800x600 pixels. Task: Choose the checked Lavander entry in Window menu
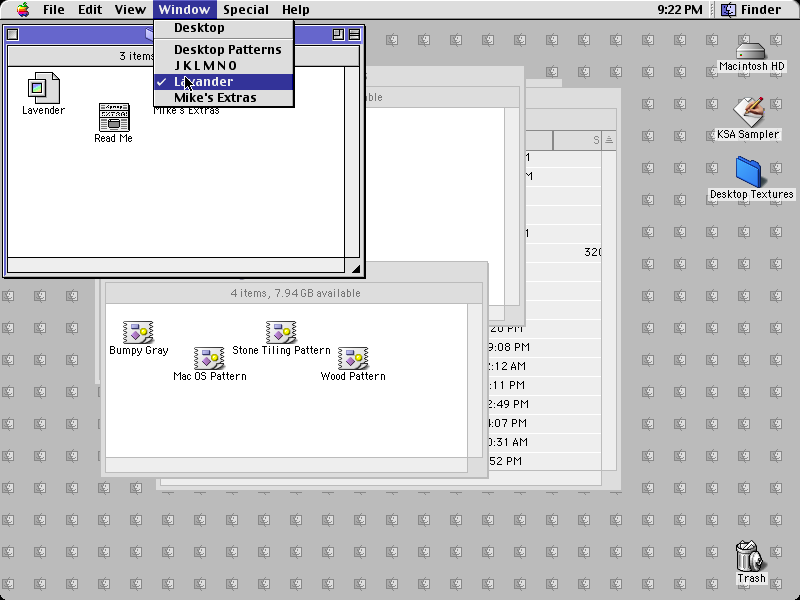223,82
